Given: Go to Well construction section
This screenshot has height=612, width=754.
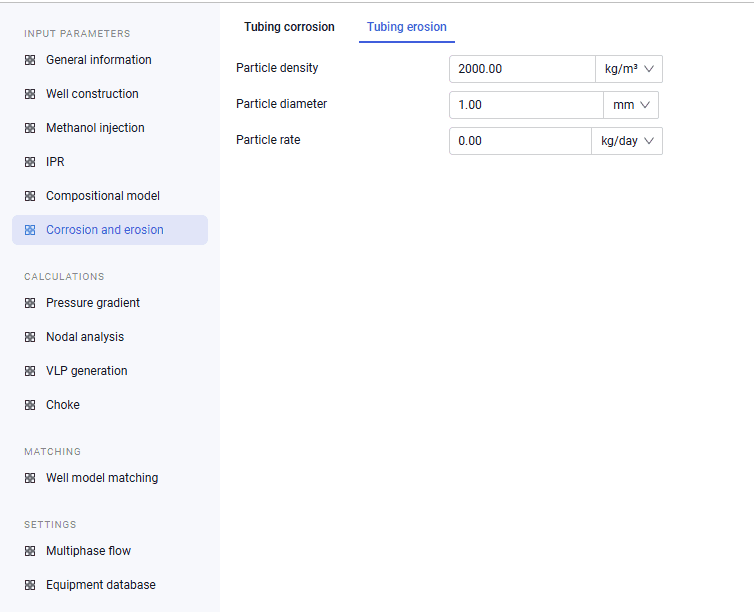Looking at the screenshot, I should (110, 94).
